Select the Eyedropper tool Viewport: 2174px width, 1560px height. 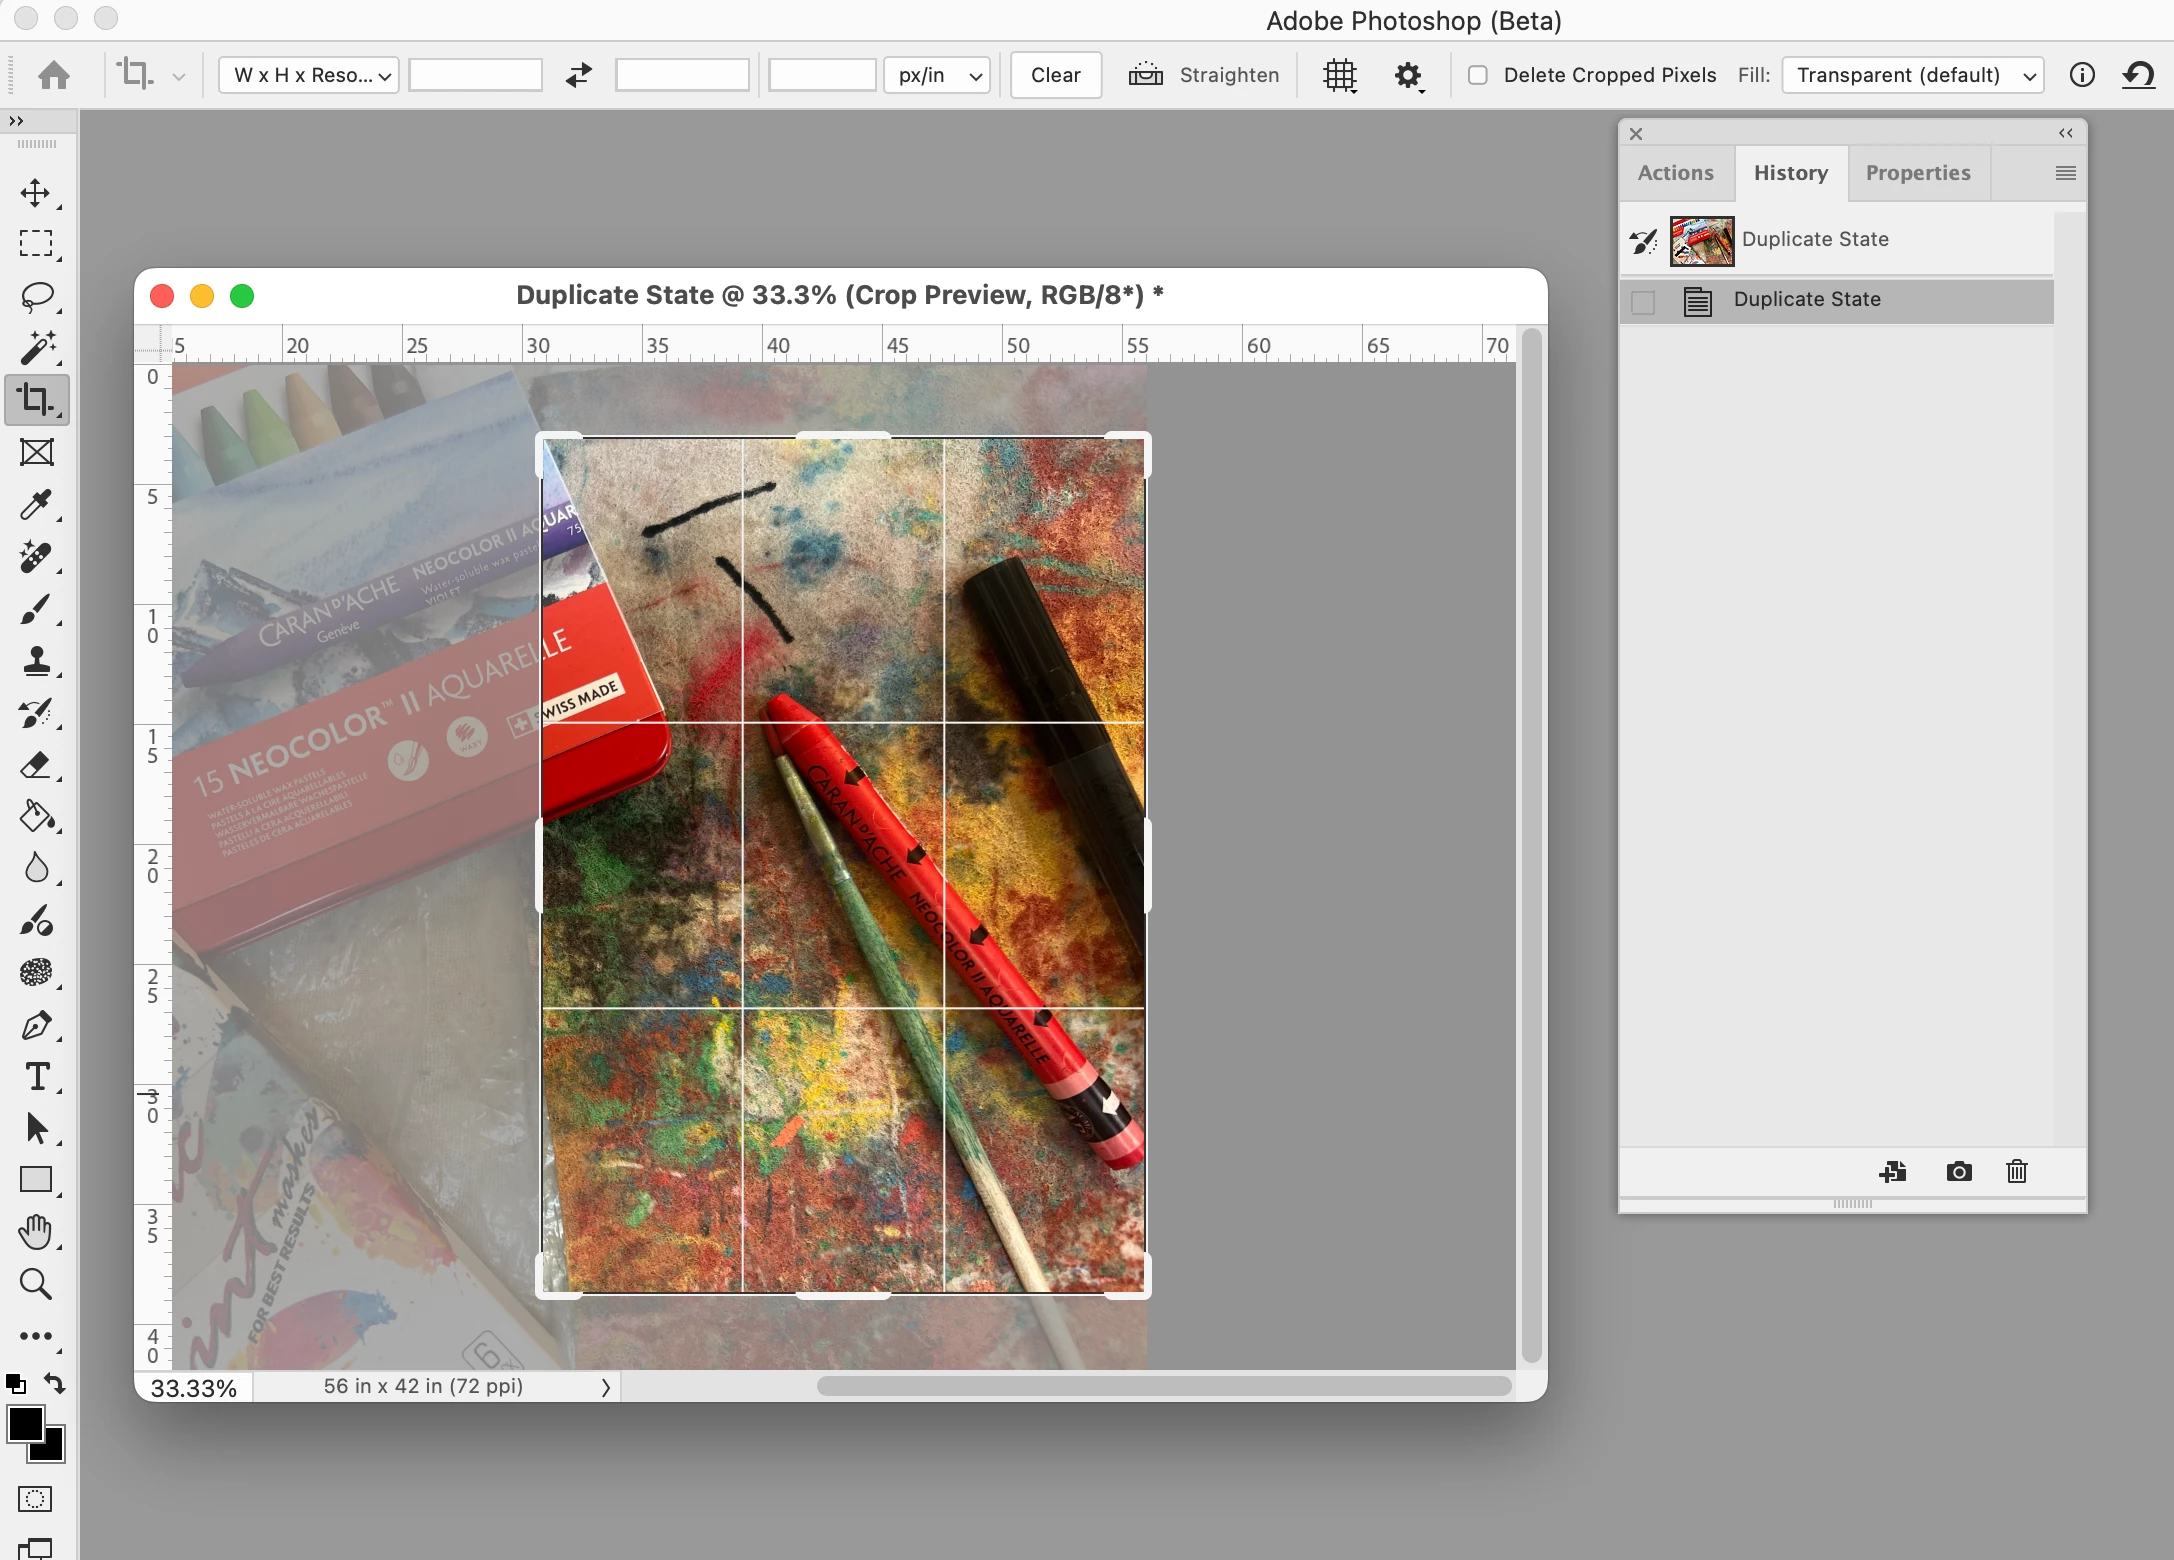[37, 505]
